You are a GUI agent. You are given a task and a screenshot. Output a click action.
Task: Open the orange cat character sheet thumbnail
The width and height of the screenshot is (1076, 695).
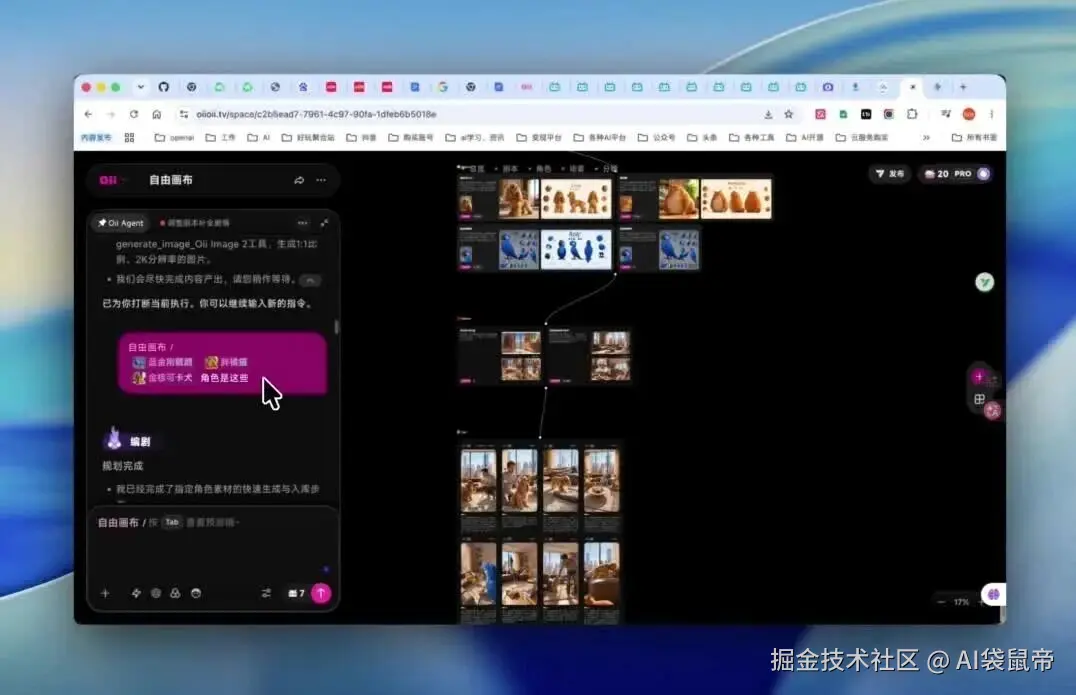[736, 199]
